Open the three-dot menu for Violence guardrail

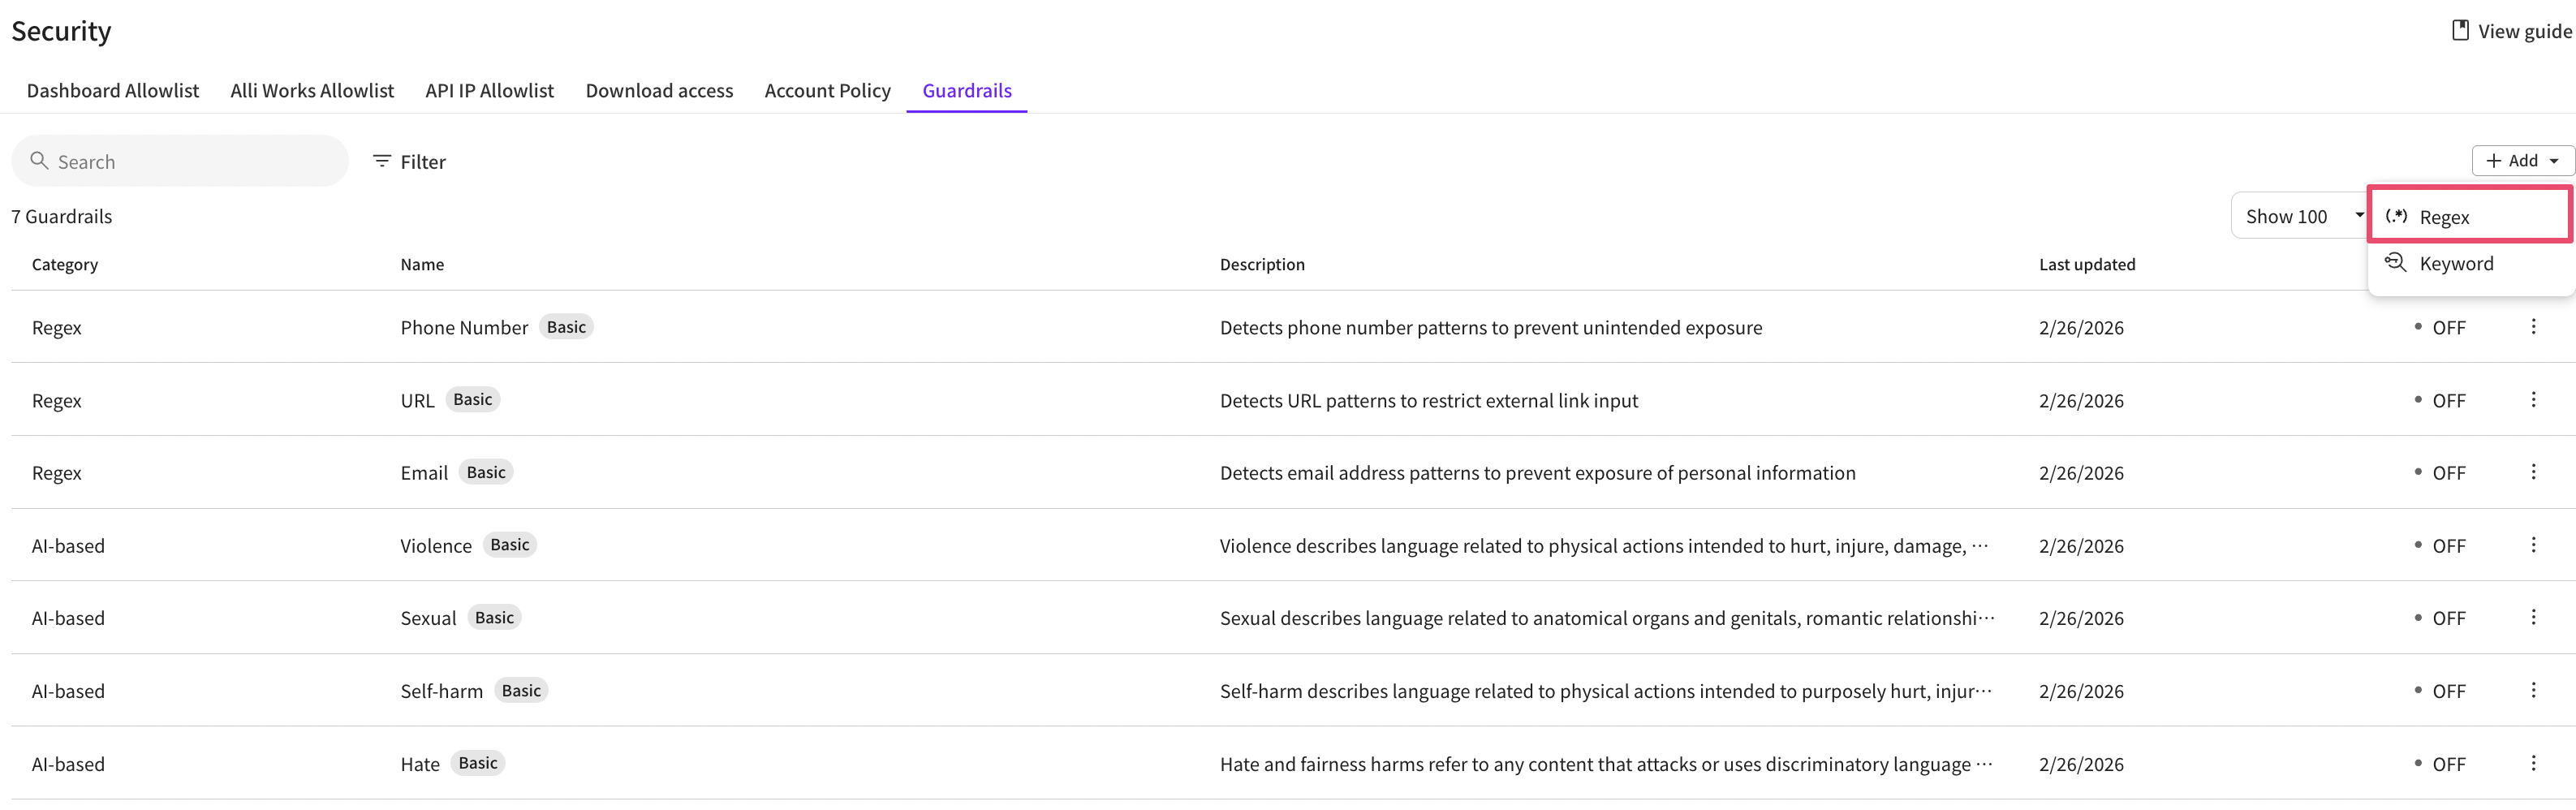[2532, 545]
